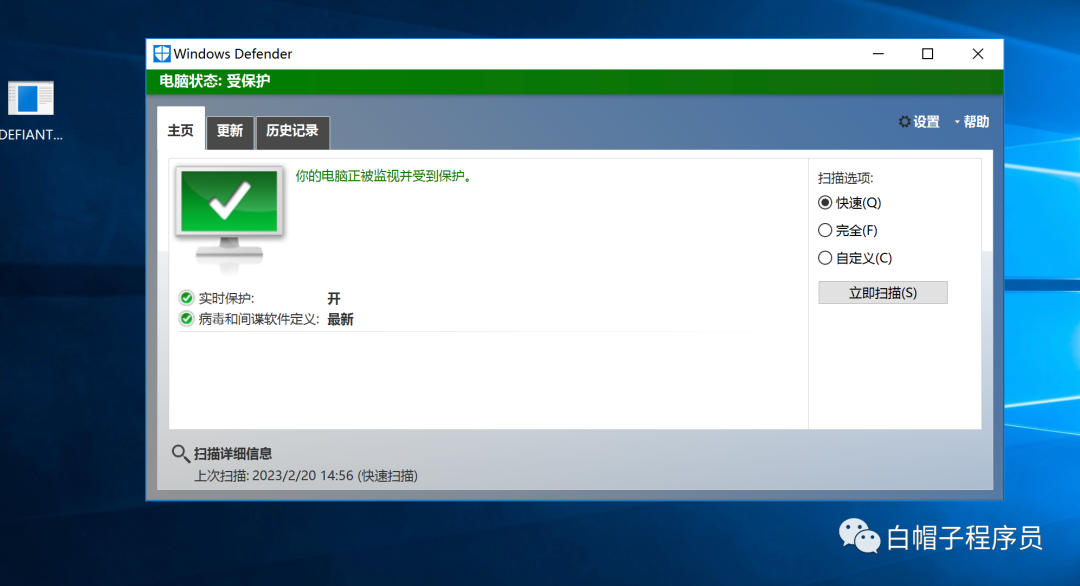Switch to the 主页 tab
1080x586 pixels.
(181, 129)
